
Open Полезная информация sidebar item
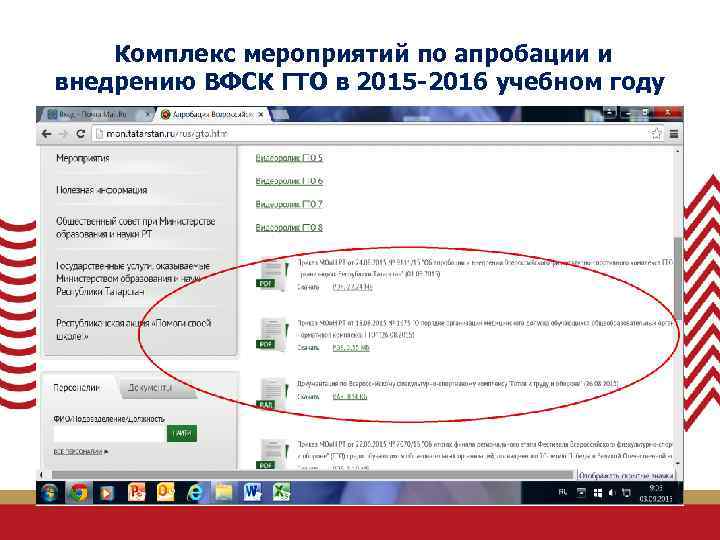click(101, 190)
